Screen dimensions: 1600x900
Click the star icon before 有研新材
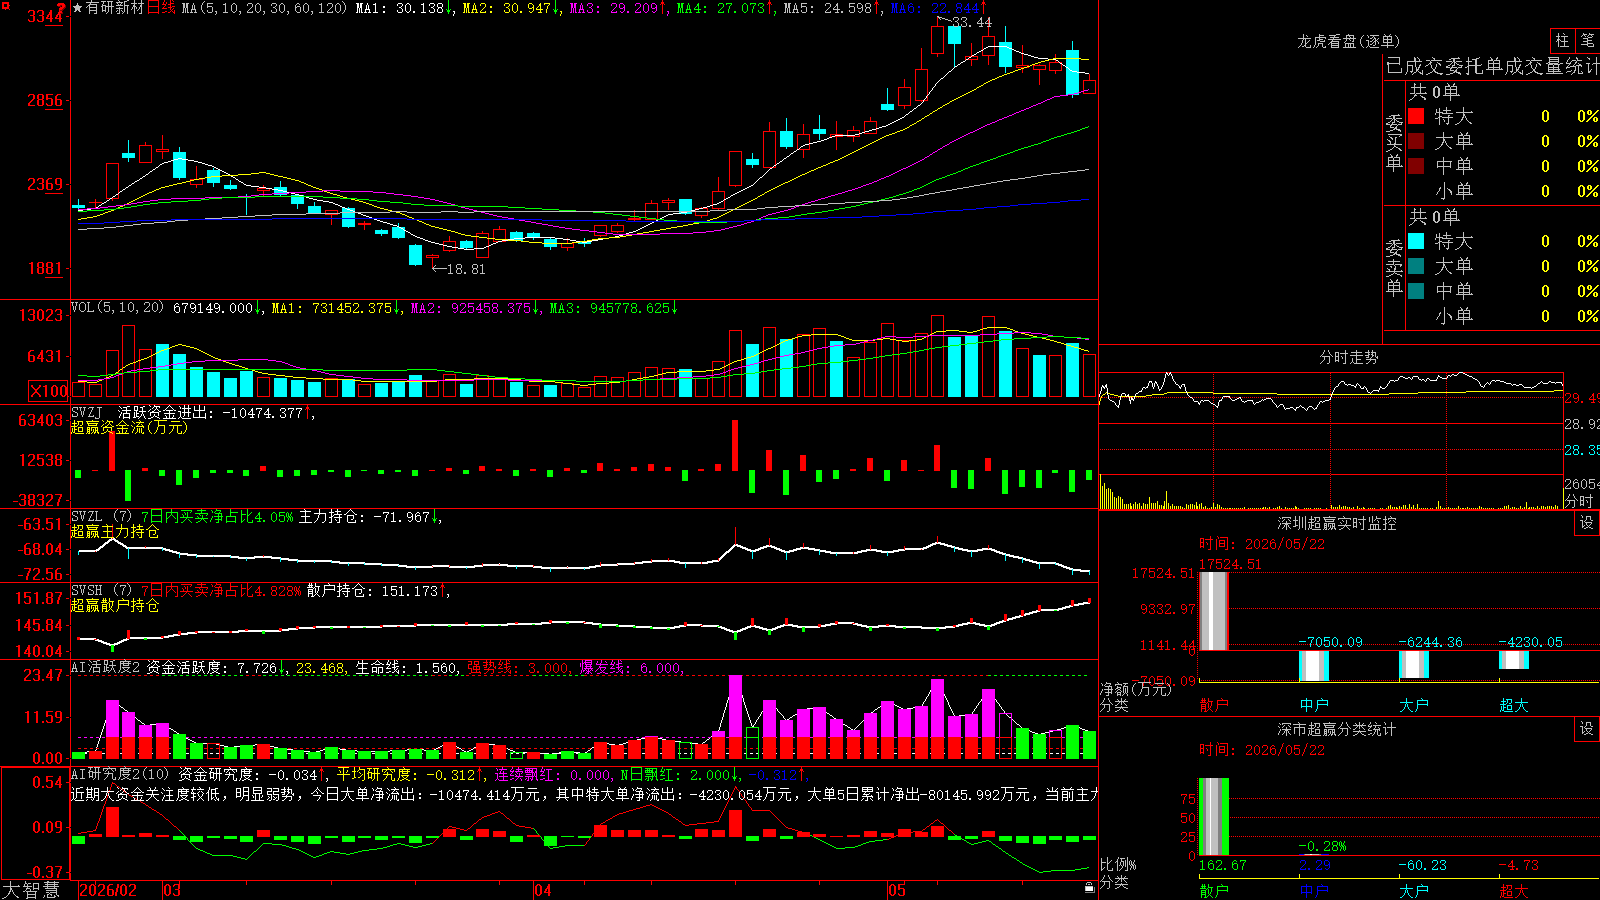click(78, 8)
